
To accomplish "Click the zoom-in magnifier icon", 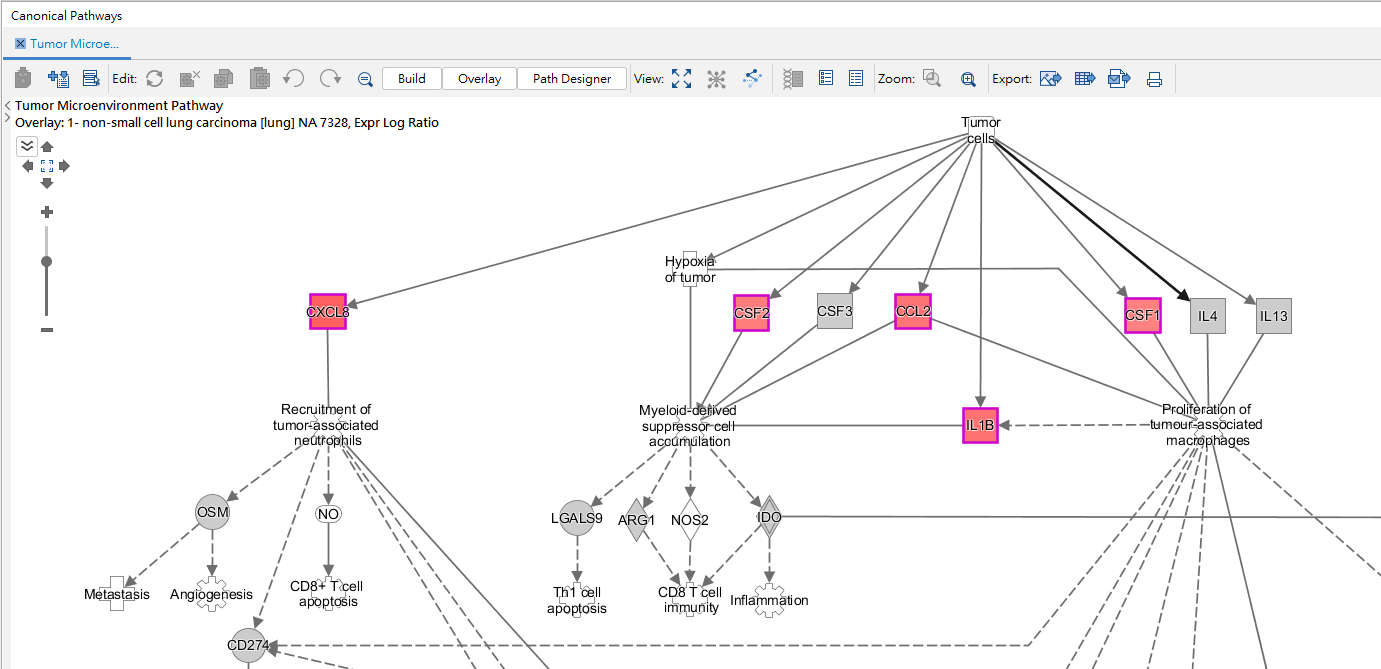I will (x=968, y=79).
